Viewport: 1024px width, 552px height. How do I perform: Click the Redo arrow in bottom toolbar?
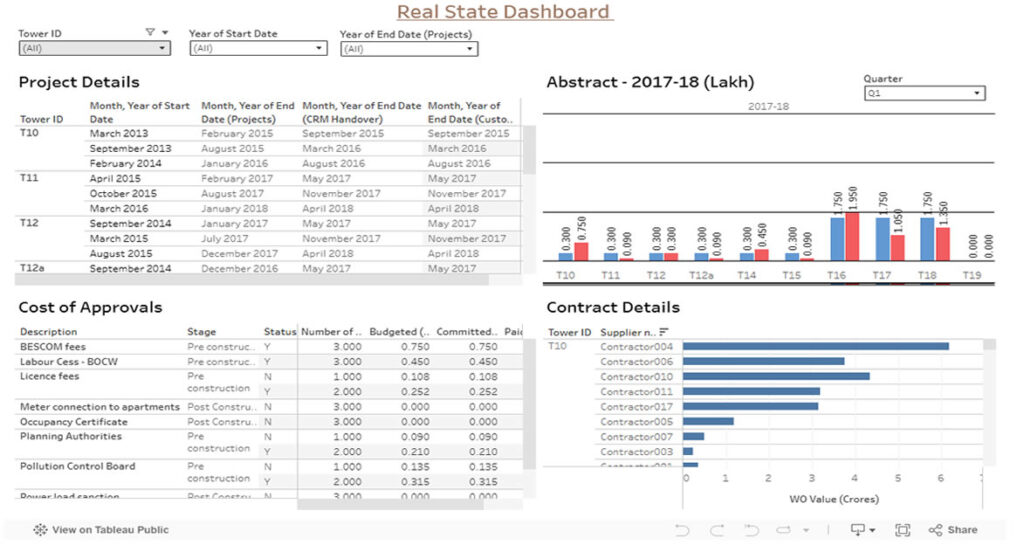pyautogui.click(x=717, y=530)
